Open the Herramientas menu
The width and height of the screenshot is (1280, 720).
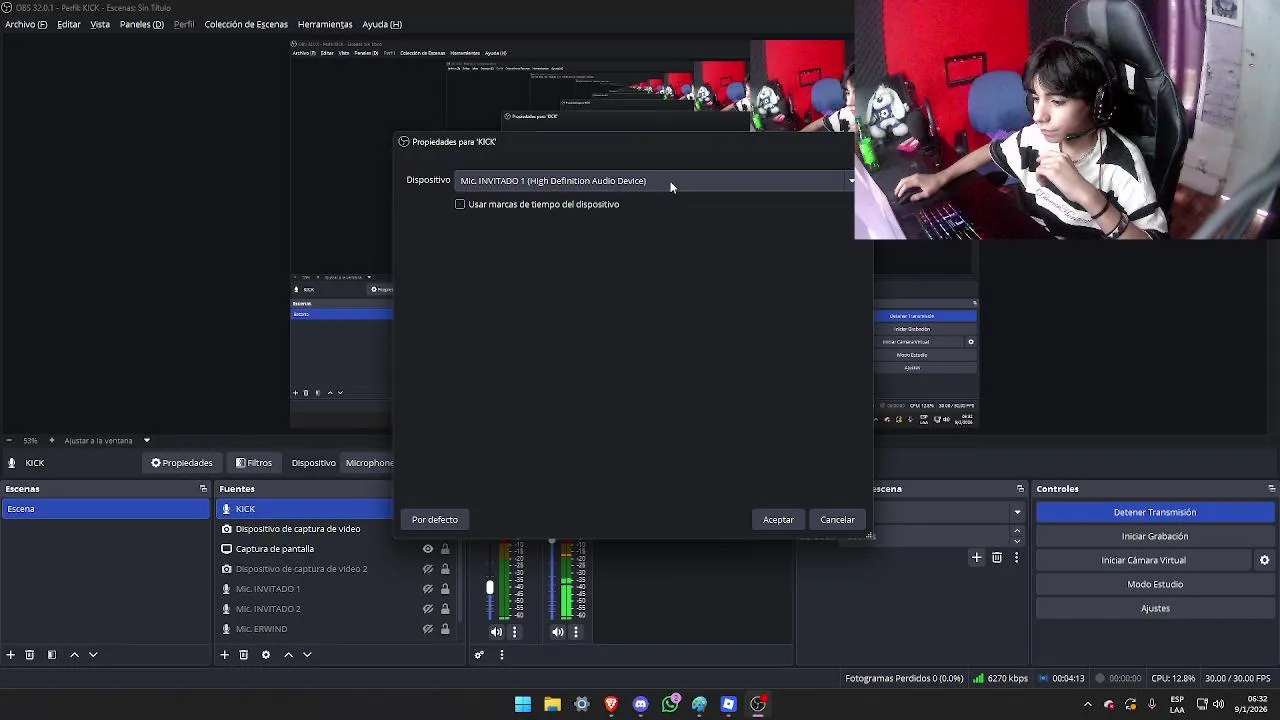325,24
